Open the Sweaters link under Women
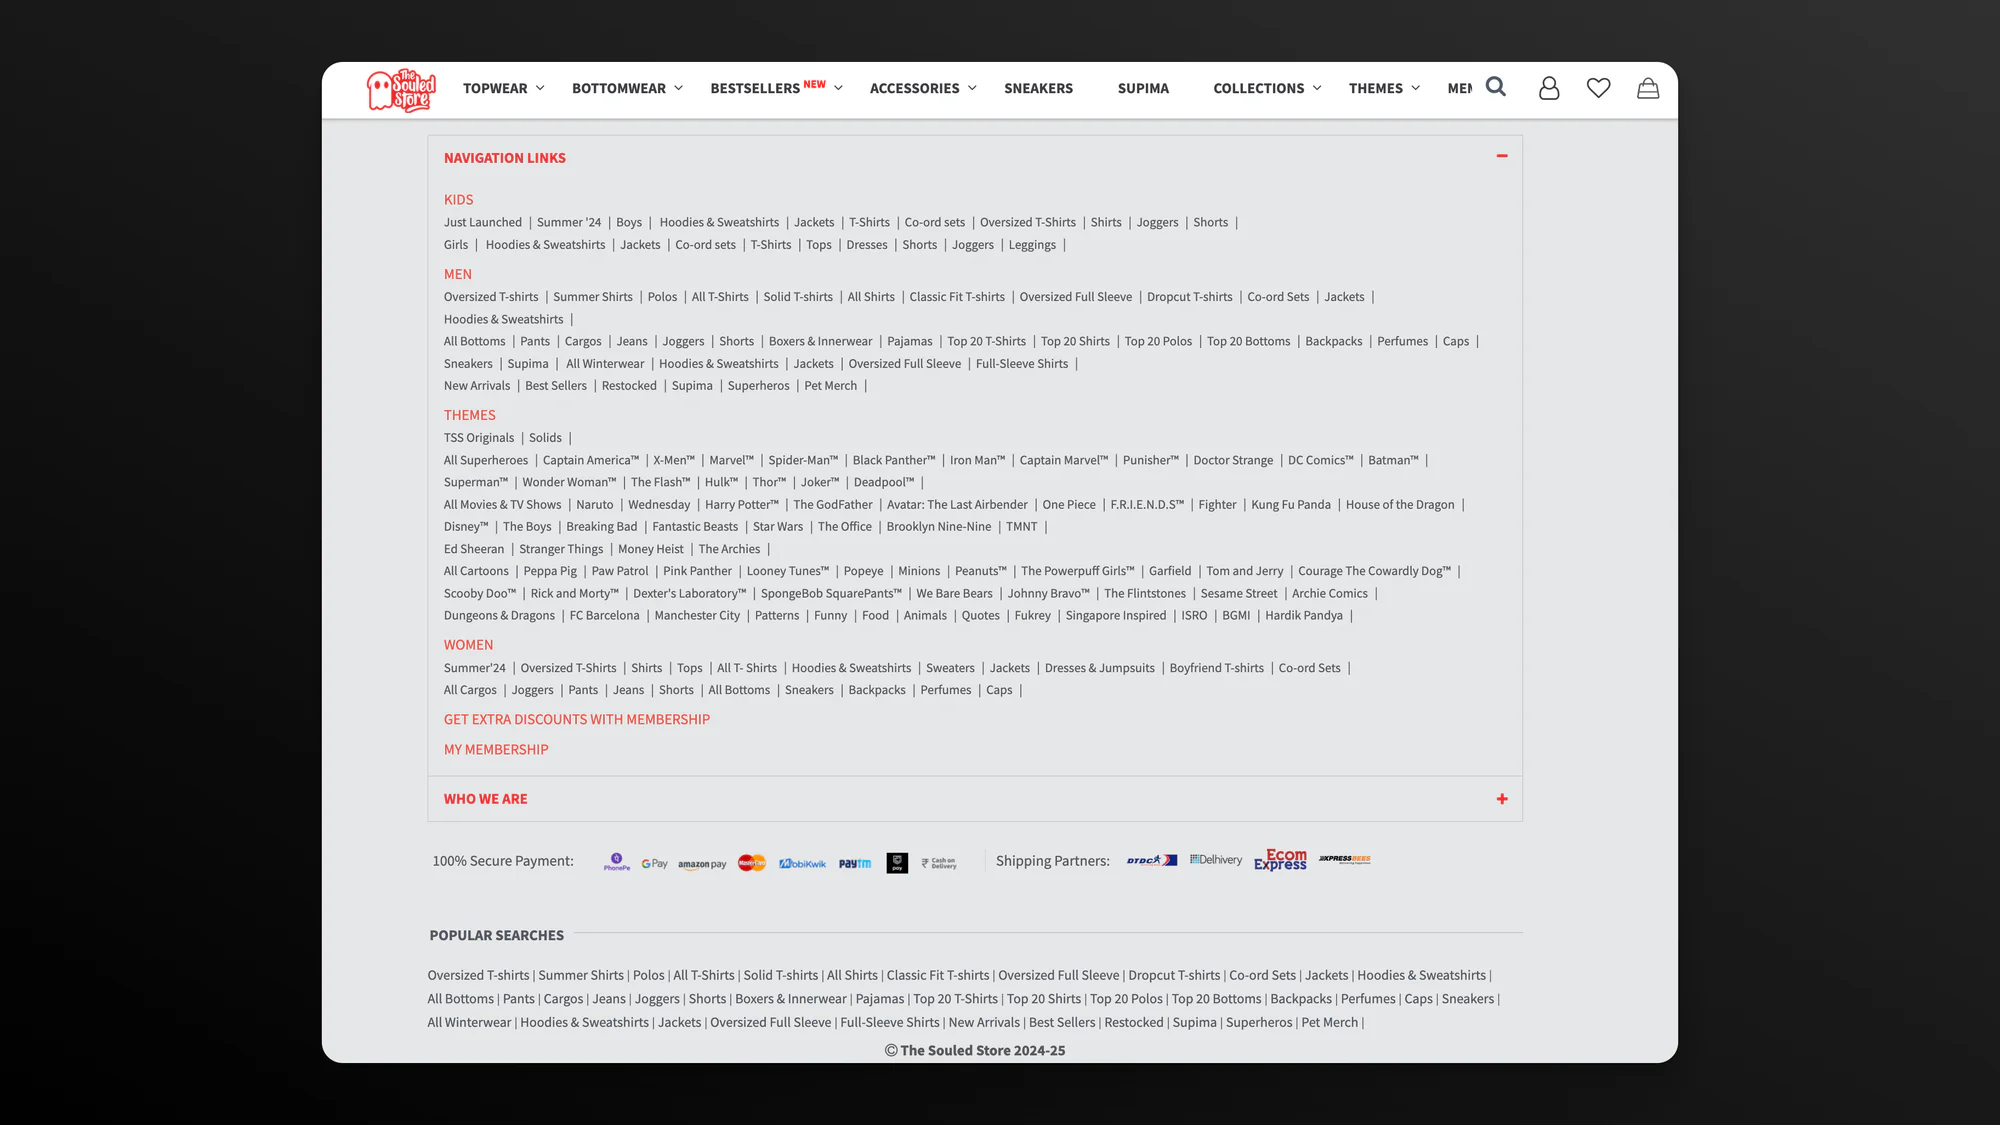Viewport: 2000px width, 1125px height. pos(950,667)
